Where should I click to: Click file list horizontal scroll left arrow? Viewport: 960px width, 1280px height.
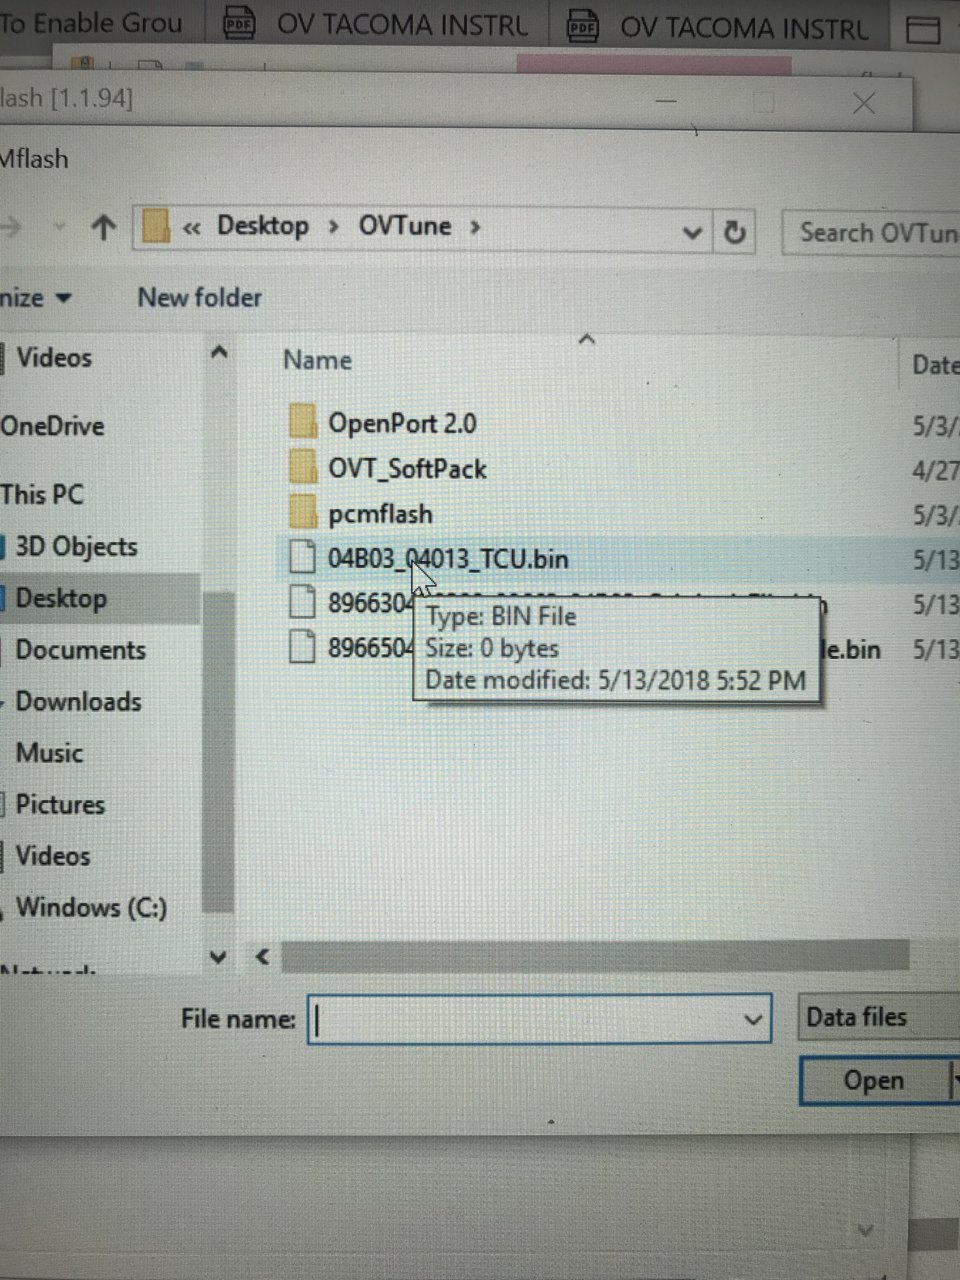pyautogui.click(x=263, y=957)
